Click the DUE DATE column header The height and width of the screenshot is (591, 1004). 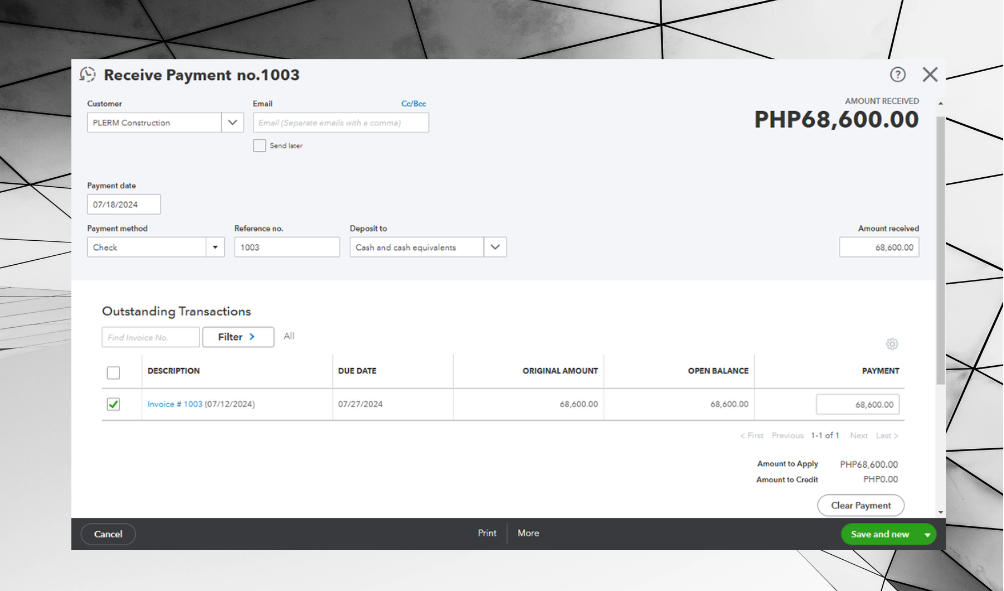pos(357,371)
